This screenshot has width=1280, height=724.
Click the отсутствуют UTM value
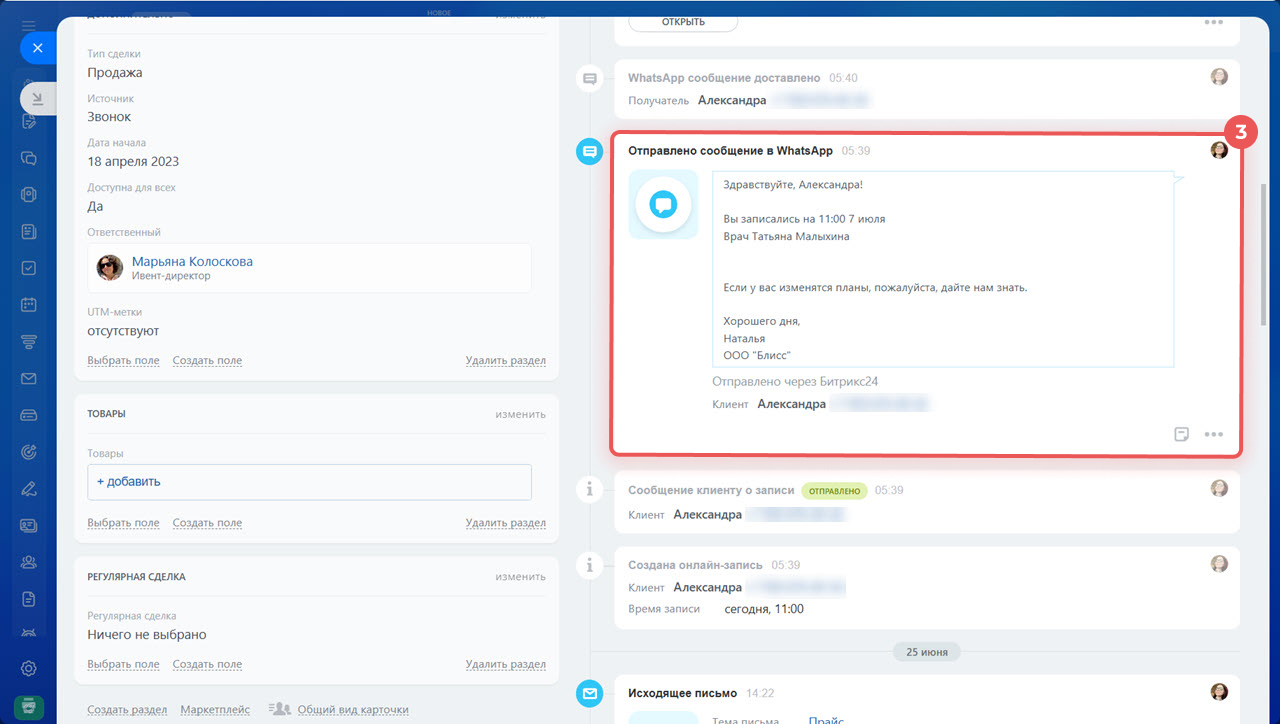coord(123,331)
